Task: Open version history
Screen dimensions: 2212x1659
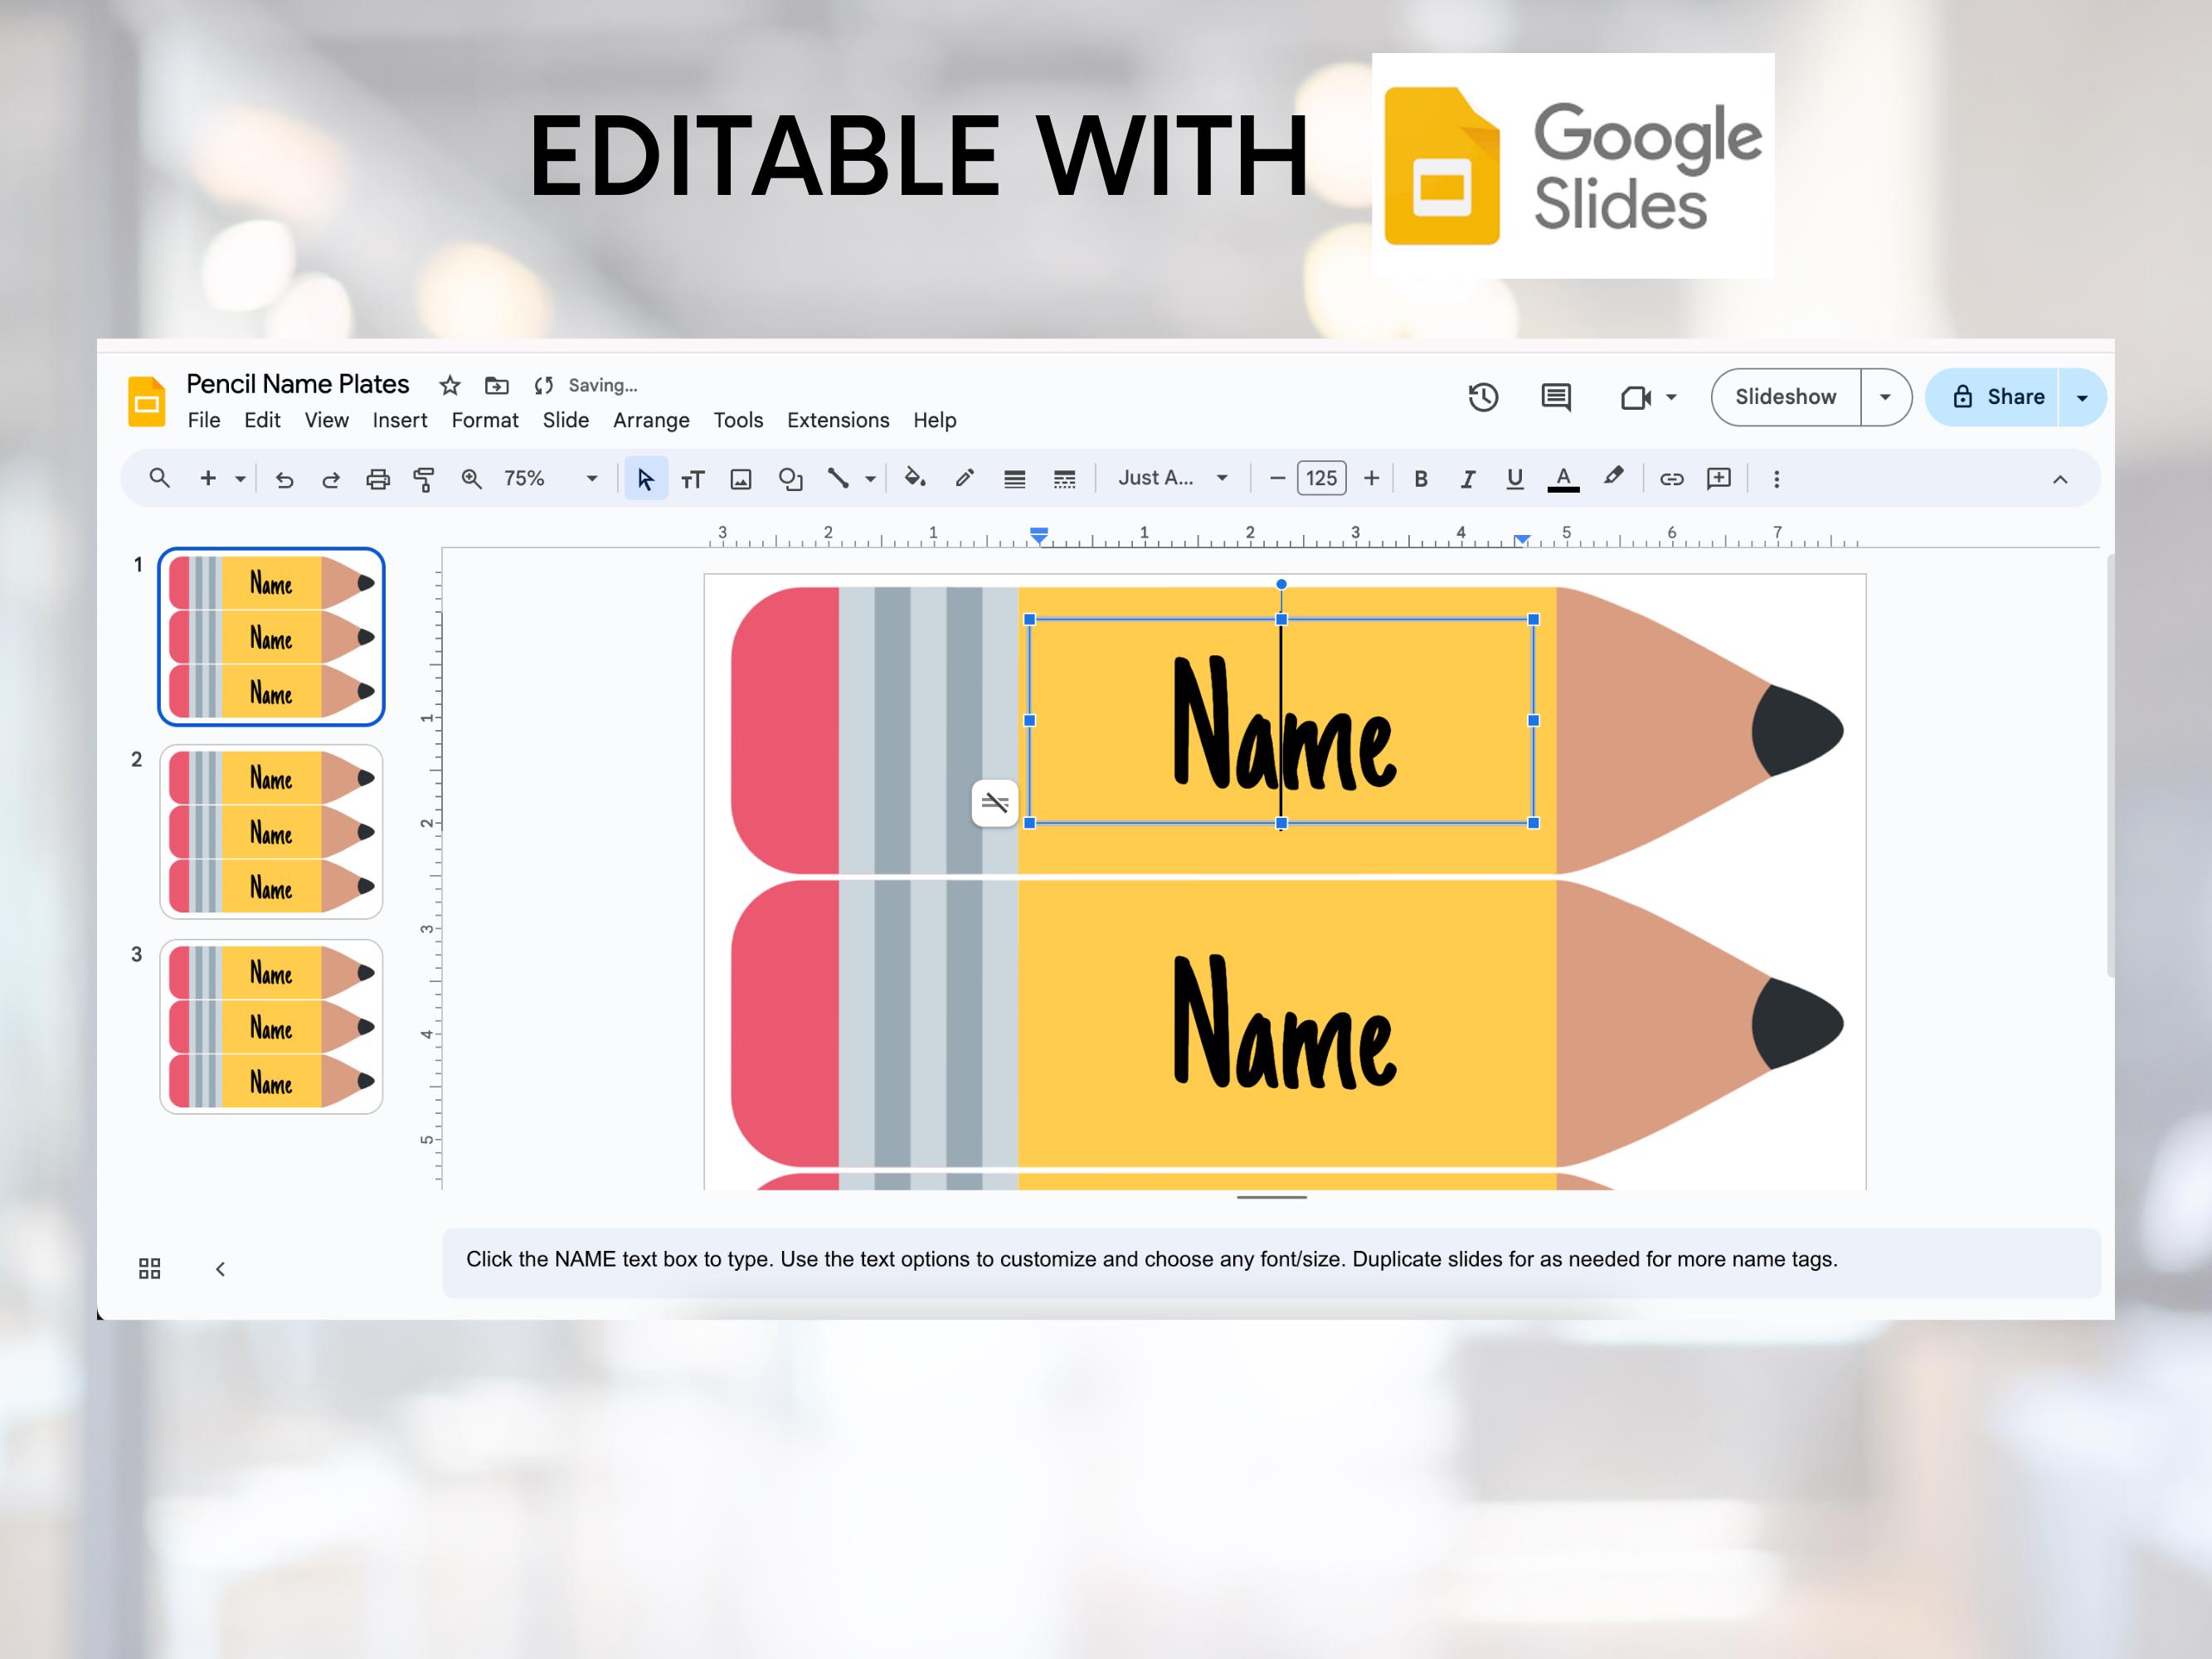Action: [x=1484, y=397]
